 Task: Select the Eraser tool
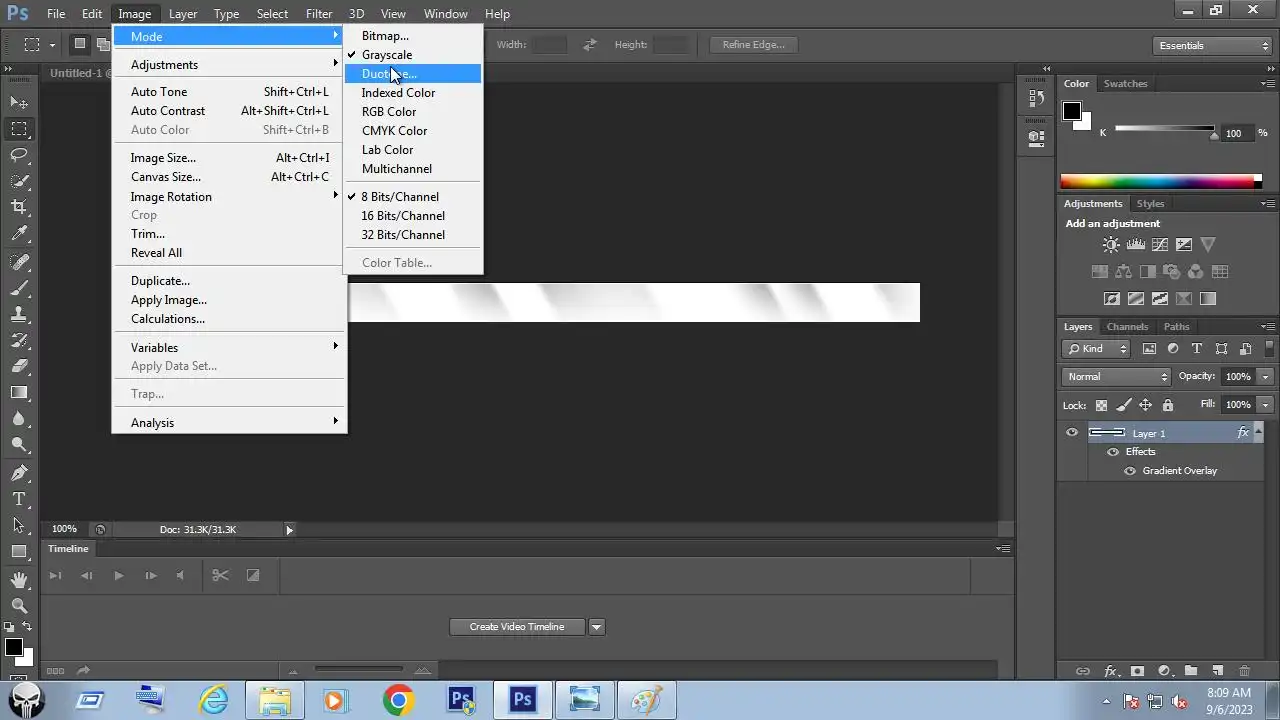[x=19, y=366]
